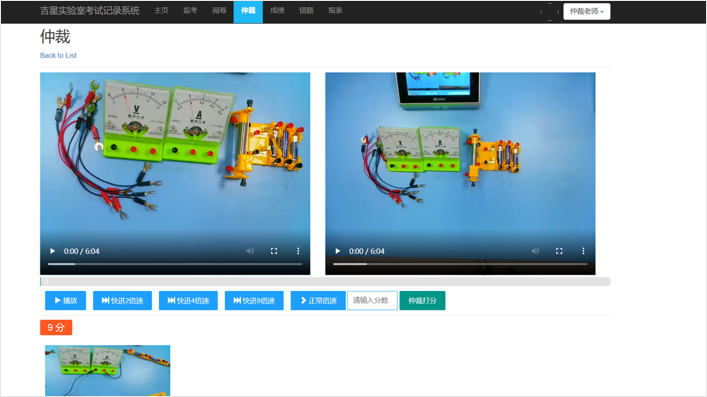Switch back to 正常倍速 speed
The width and height of the screenshot is (707, 397).
(x=318, y=300)
